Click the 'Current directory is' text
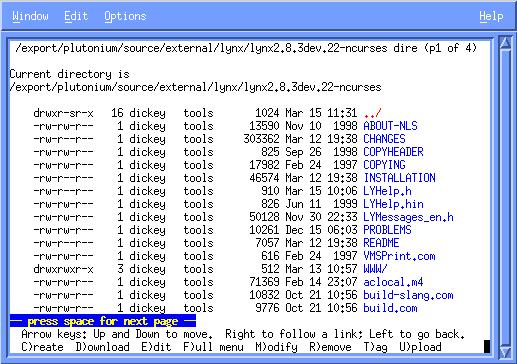 [x=69, y=74]
